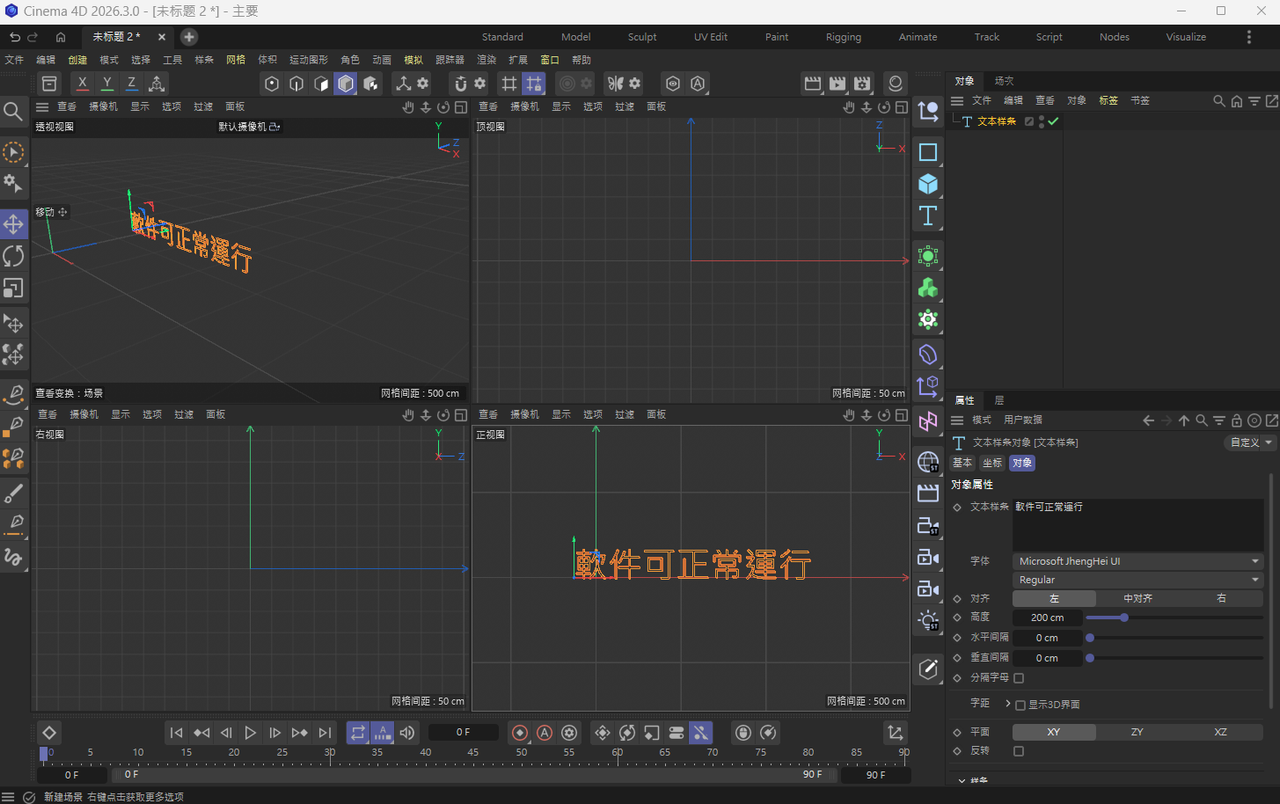The image size is (1280, 804).
Task: Toggle X axis lock
Action: [82, 83]
